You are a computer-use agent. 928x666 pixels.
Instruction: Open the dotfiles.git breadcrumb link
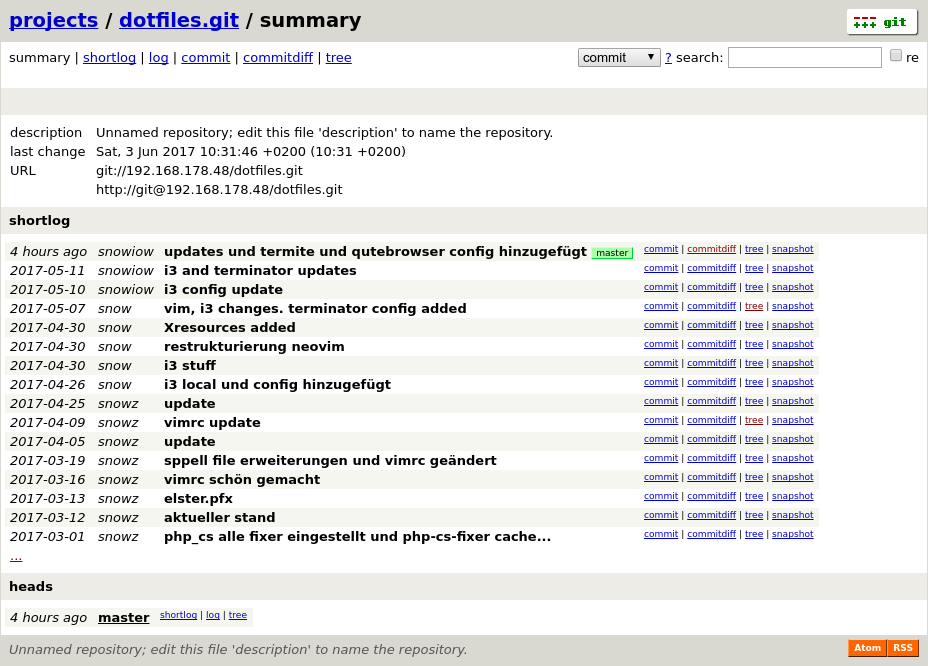179,20
